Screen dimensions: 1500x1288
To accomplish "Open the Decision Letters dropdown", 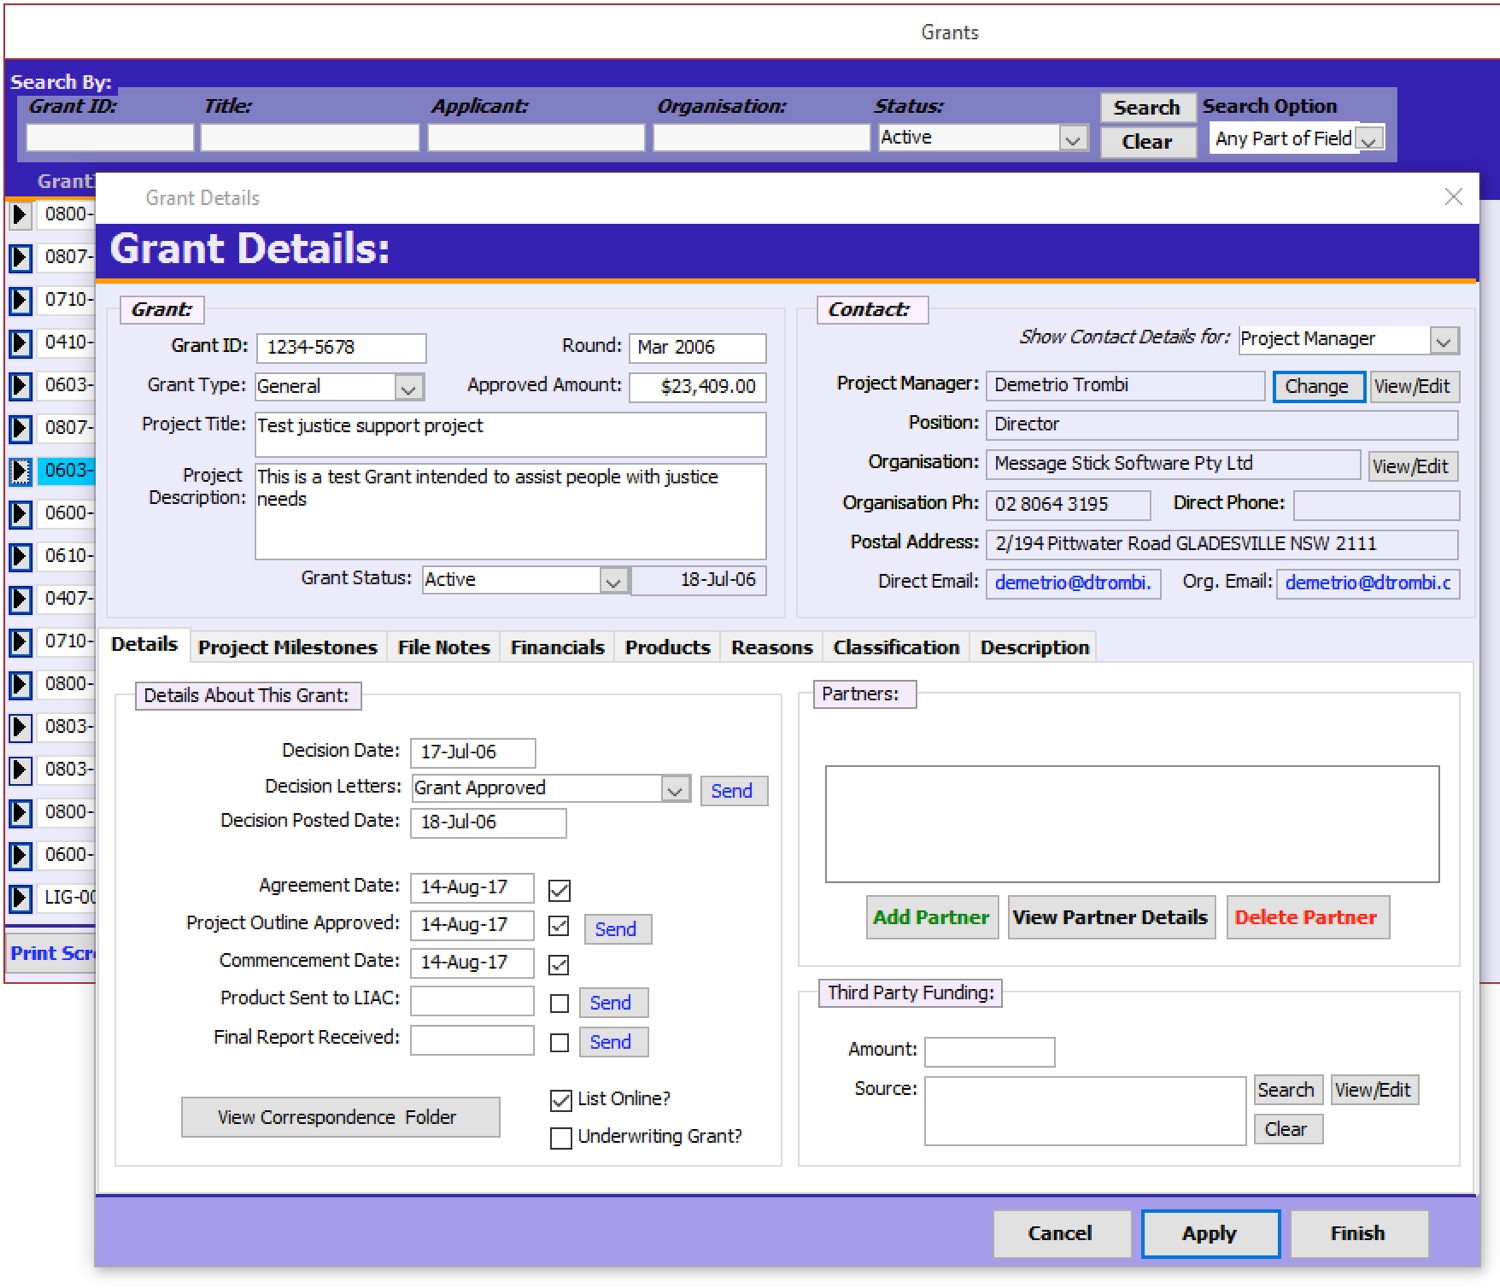I will 675,789.
